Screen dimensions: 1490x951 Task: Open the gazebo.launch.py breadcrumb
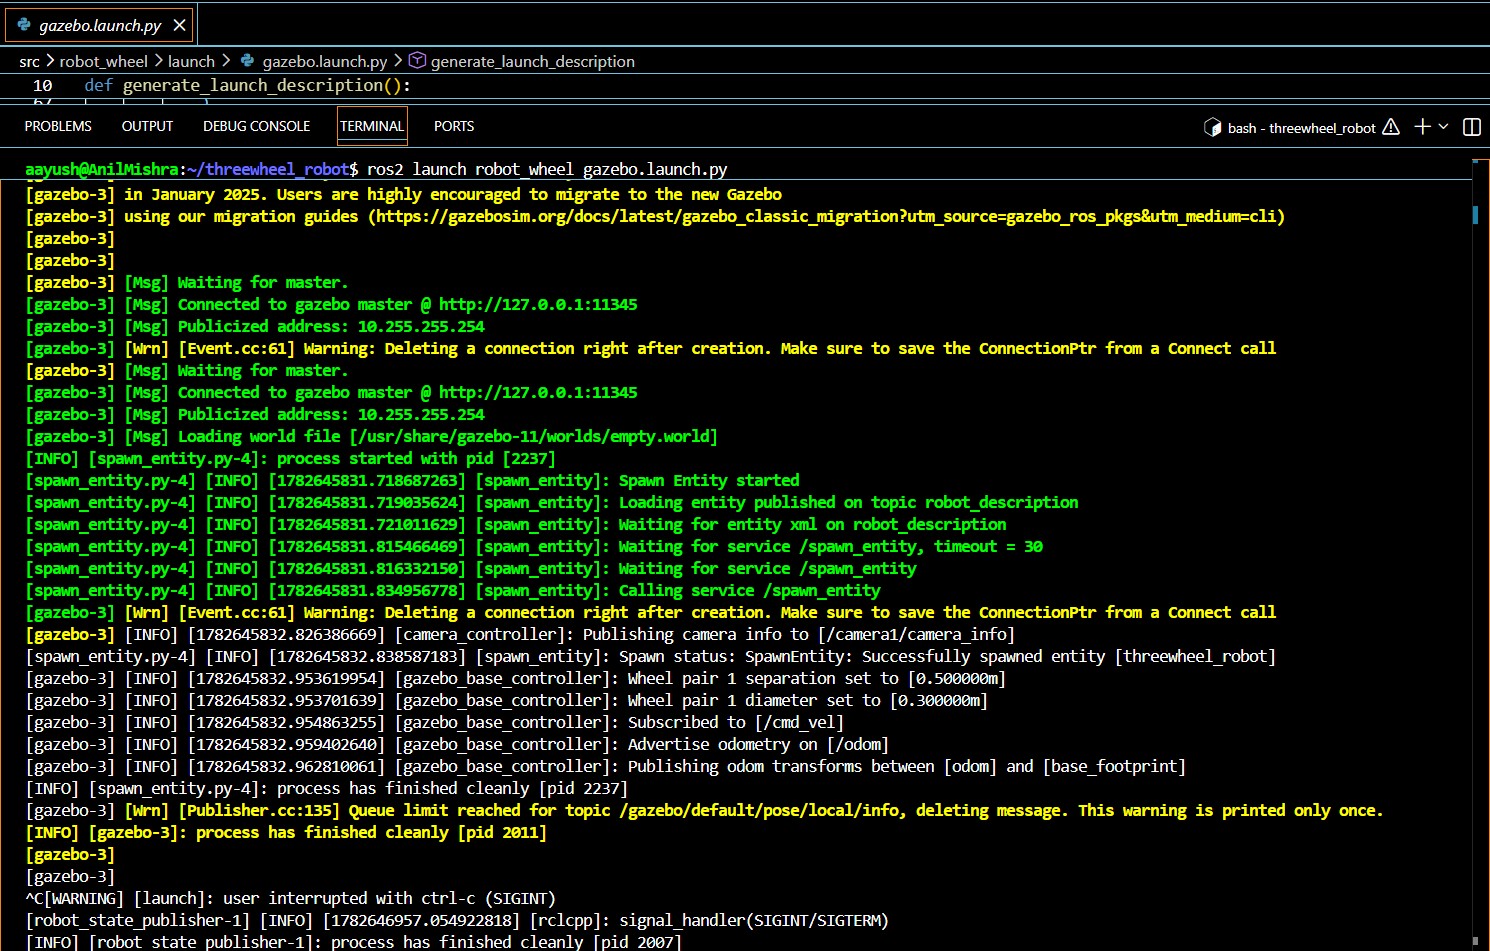coord(325,61)
